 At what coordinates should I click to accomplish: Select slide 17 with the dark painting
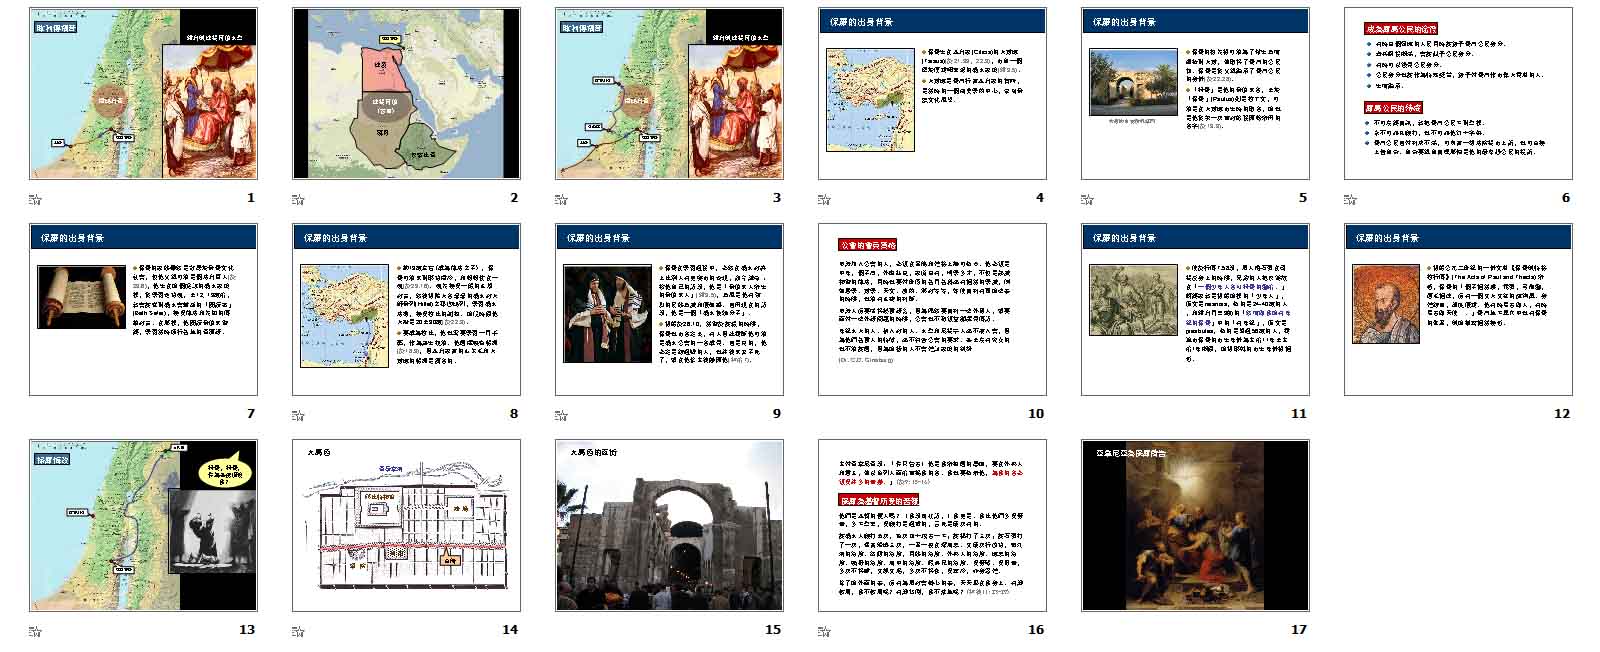[x=1195, y=526]
